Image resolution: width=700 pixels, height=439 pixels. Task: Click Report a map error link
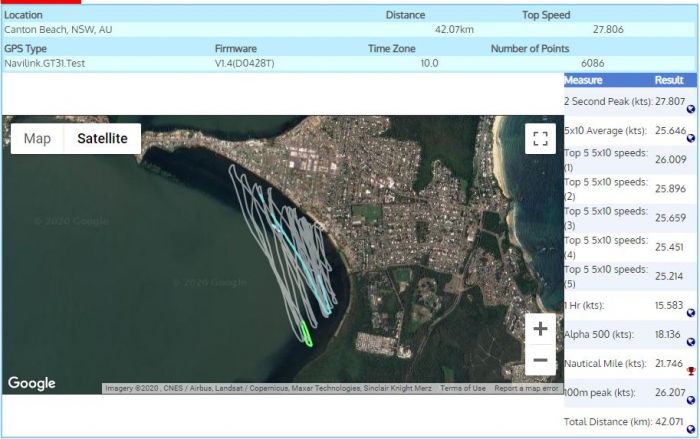click(x=526, y=388)
